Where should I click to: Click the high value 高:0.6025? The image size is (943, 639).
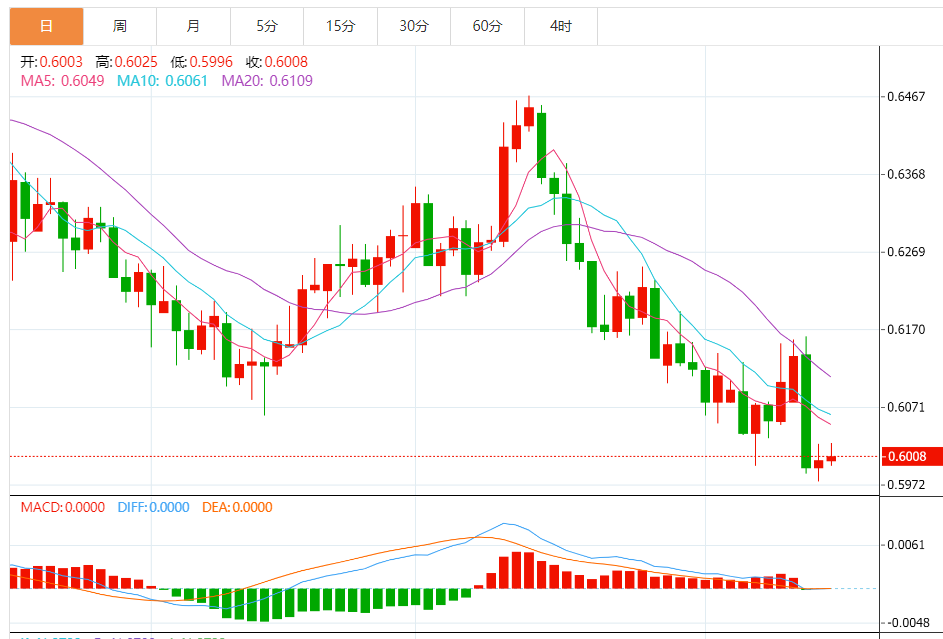tap(126, 62)
